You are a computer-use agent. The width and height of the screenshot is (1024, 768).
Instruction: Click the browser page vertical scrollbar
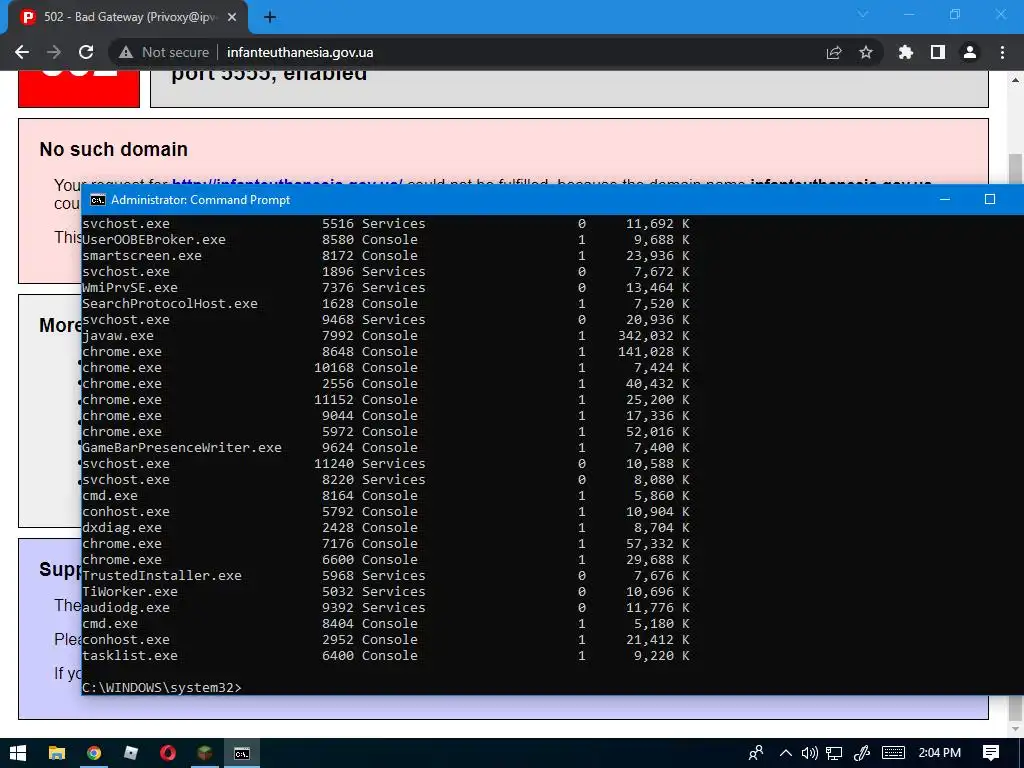pos(1016,168)
